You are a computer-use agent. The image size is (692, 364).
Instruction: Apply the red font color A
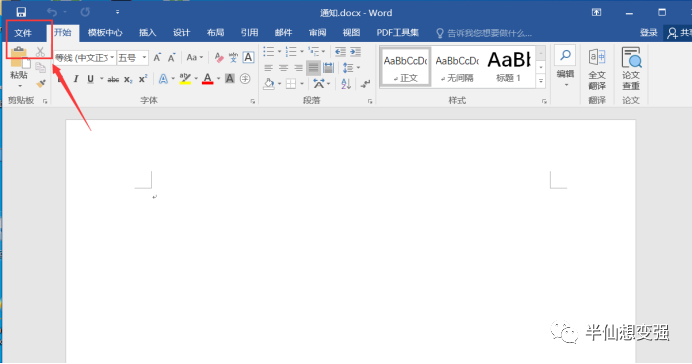(207, 79)
